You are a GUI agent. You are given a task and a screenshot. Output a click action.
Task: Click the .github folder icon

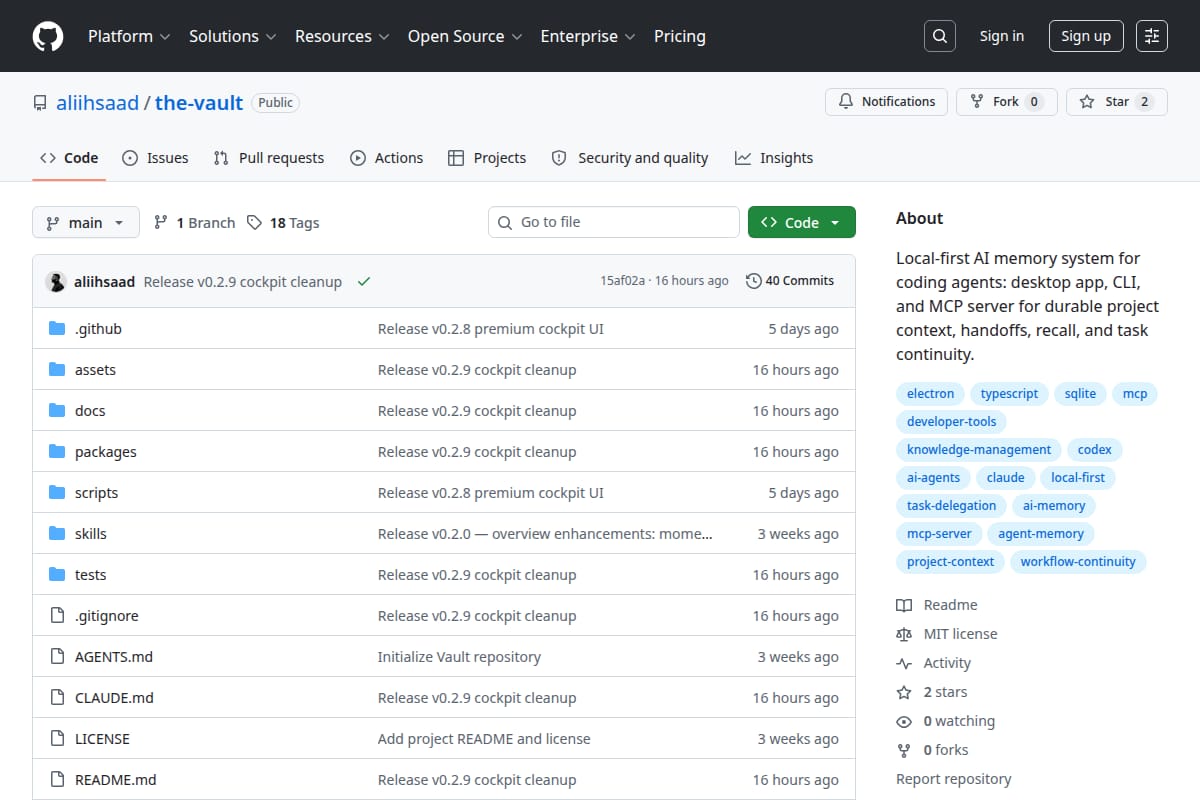coord(57,329)
